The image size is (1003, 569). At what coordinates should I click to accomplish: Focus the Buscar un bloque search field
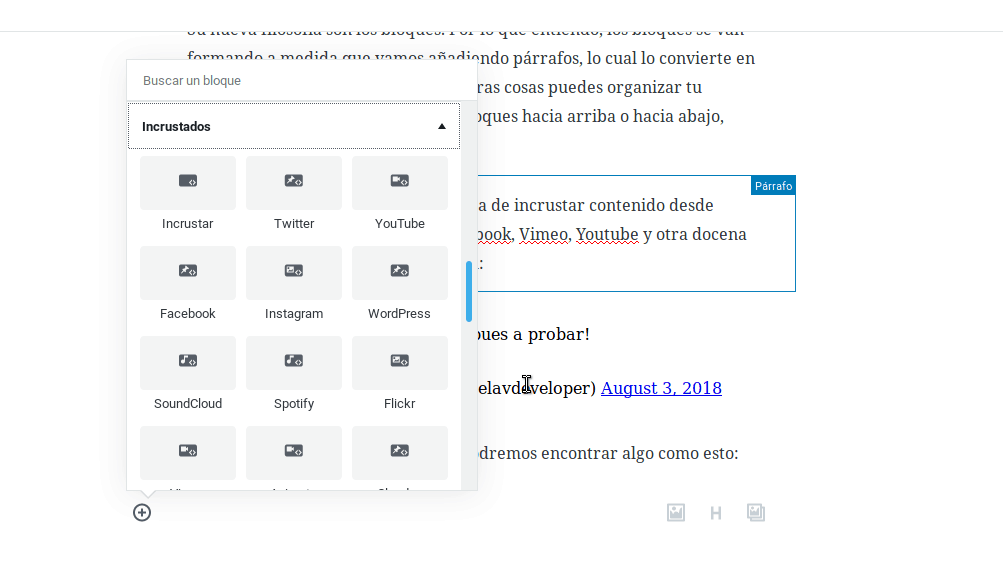point(302,81)
